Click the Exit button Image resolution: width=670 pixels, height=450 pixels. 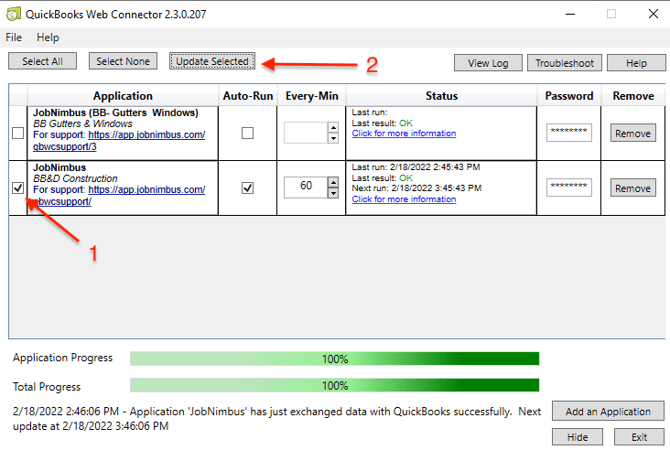click(x=639, y=437)
